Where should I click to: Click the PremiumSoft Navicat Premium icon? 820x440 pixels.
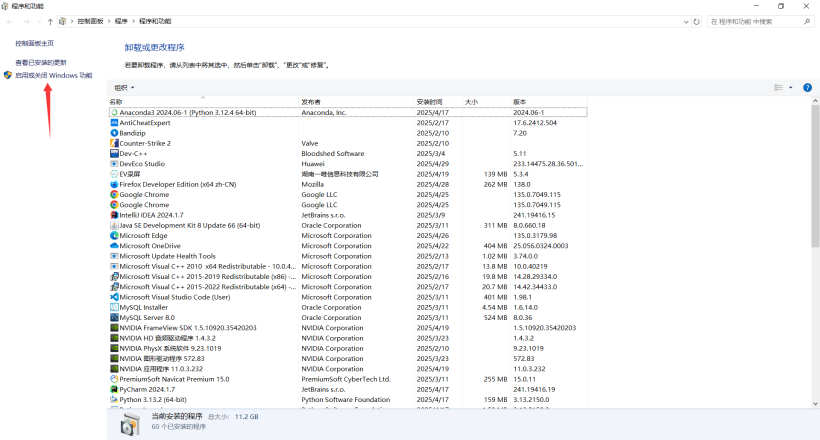tap(114, 379)
